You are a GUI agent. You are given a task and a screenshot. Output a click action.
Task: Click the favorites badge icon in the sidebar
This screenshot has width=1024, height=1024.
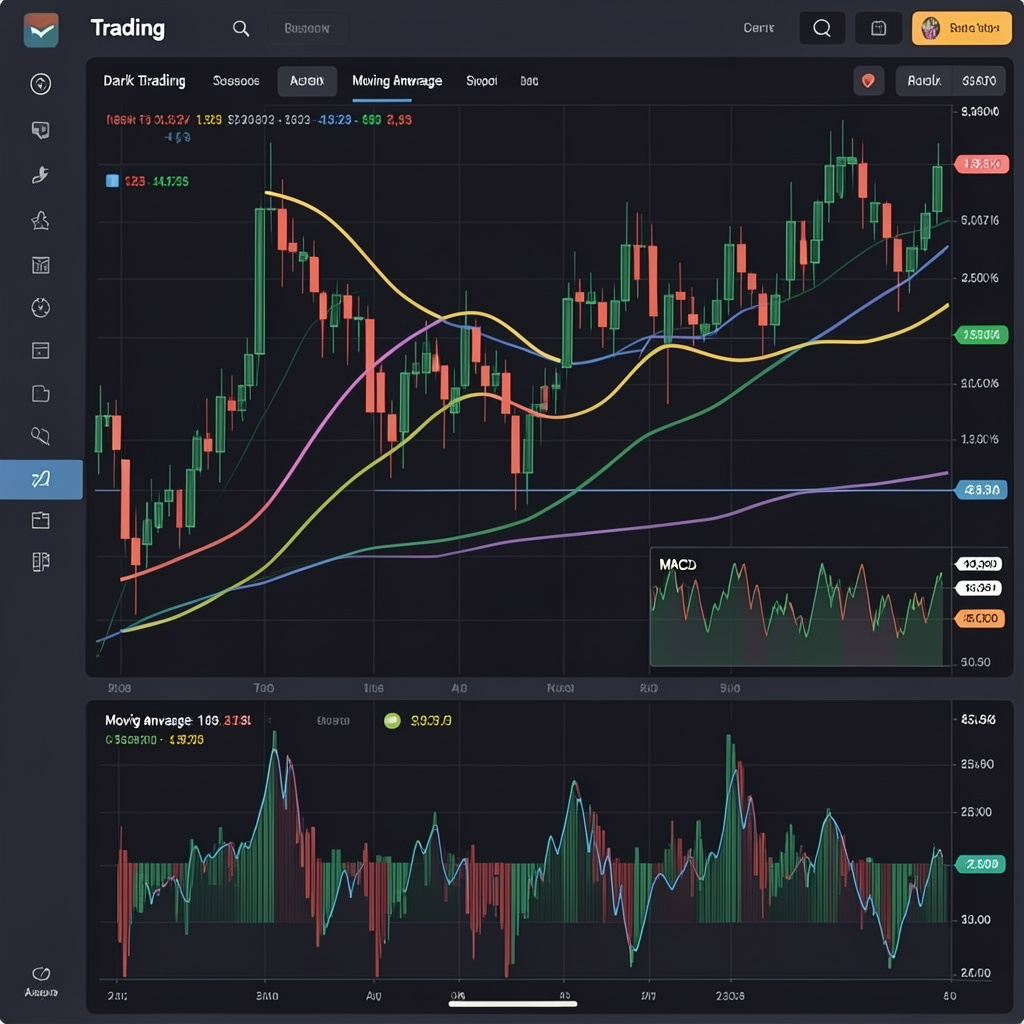(40, 220)
